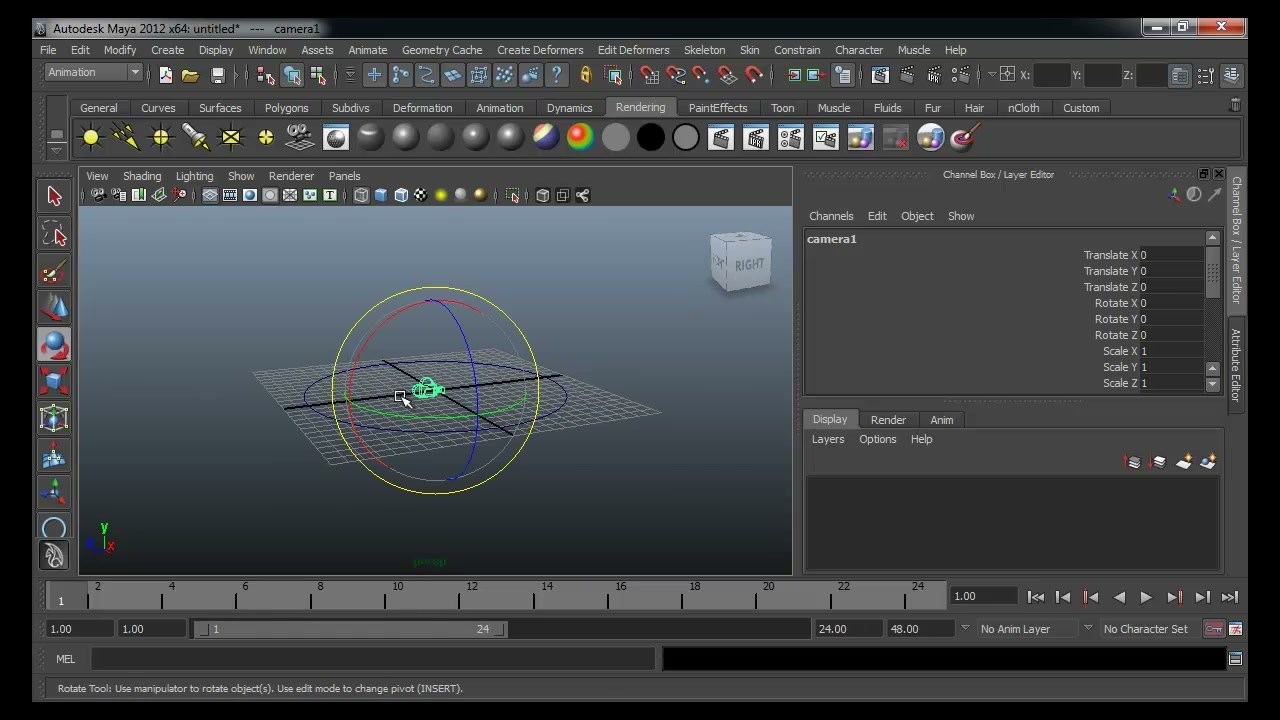Choose the Lasso selection tool
This screenshot has height=720, width=1280.
pyautogui.click(x=54, y=234)
